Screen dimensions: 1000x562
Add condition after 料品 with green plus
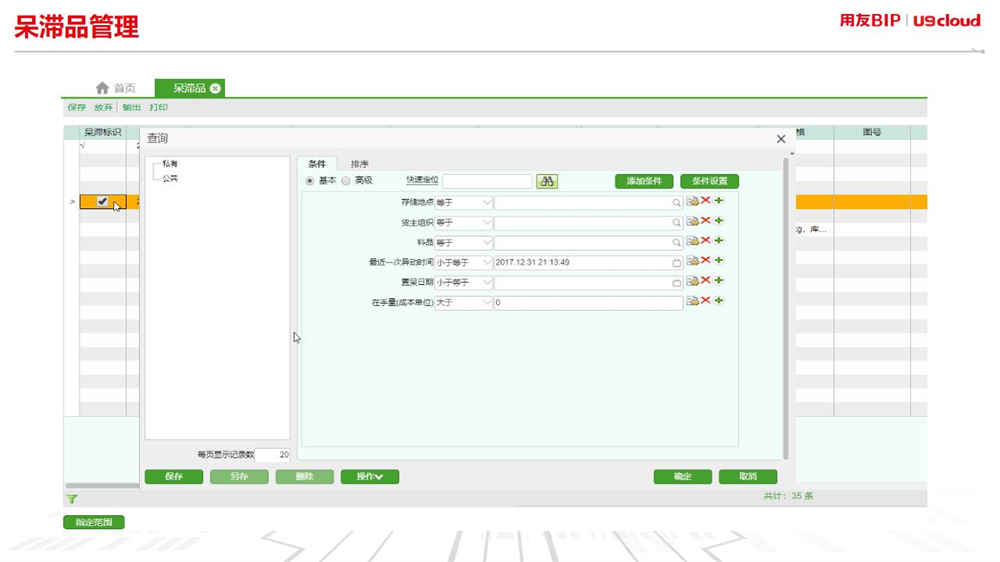pyautogui.click(x=719, y=240)
